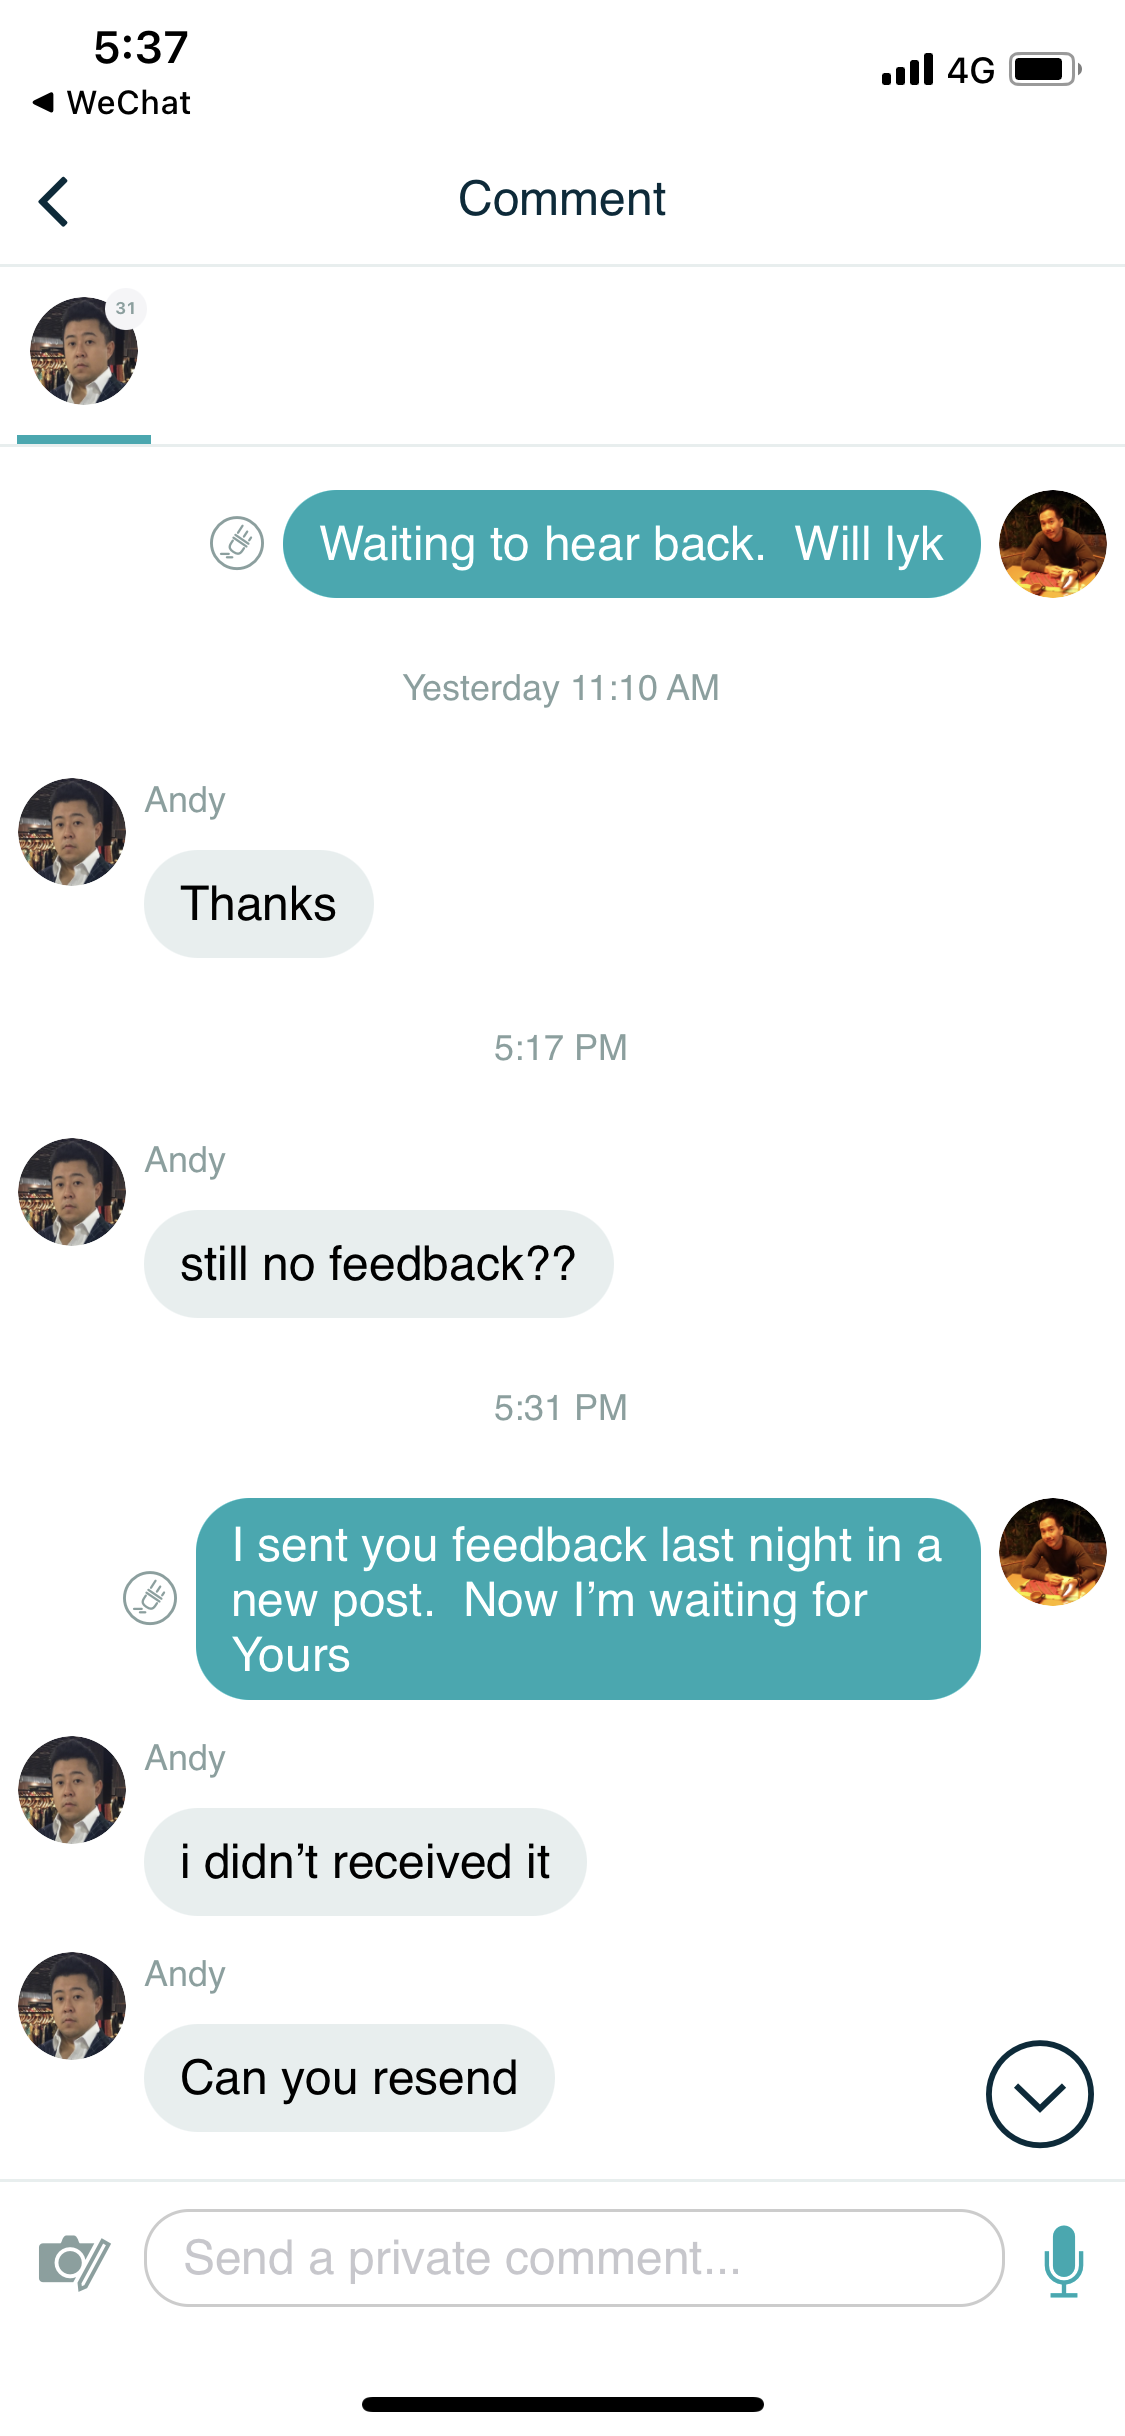Open Andy's avatar next to "i didn't received it"

click(72, 1790)
